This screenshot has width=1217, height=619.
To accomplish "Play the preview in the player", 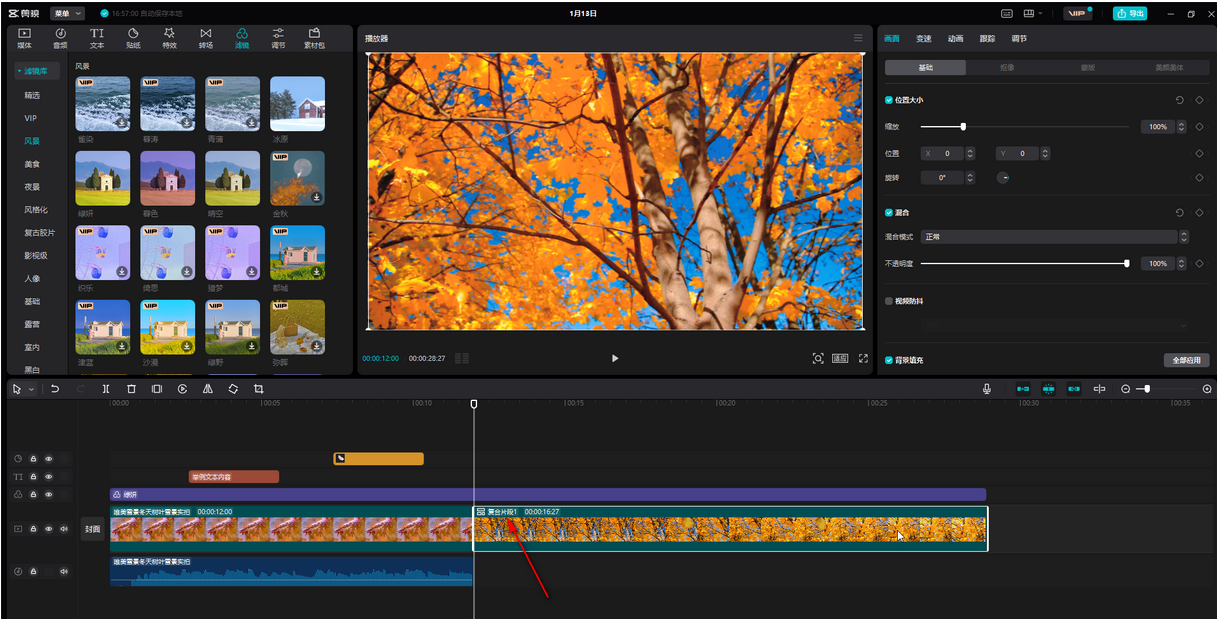I will 615,358.
